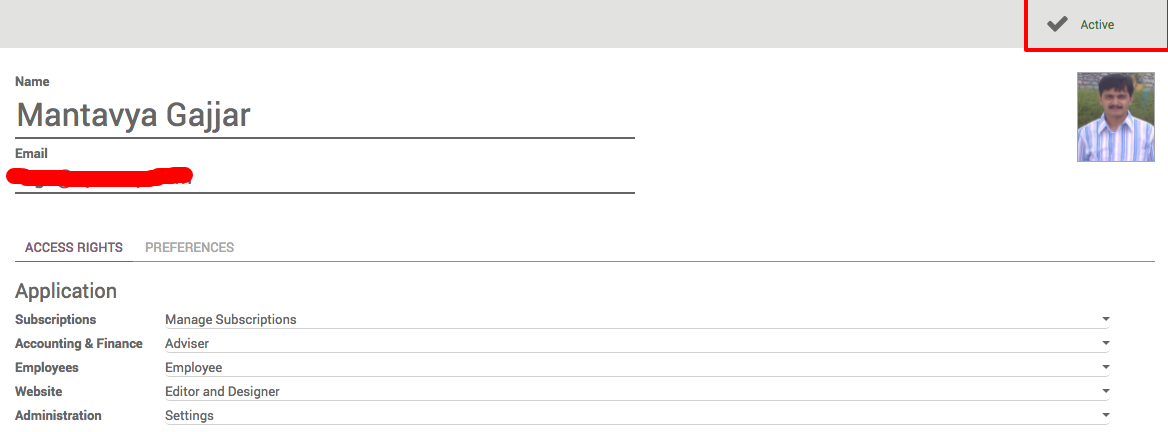
Task: Open the user profile photo
Action: point(1115,117)
